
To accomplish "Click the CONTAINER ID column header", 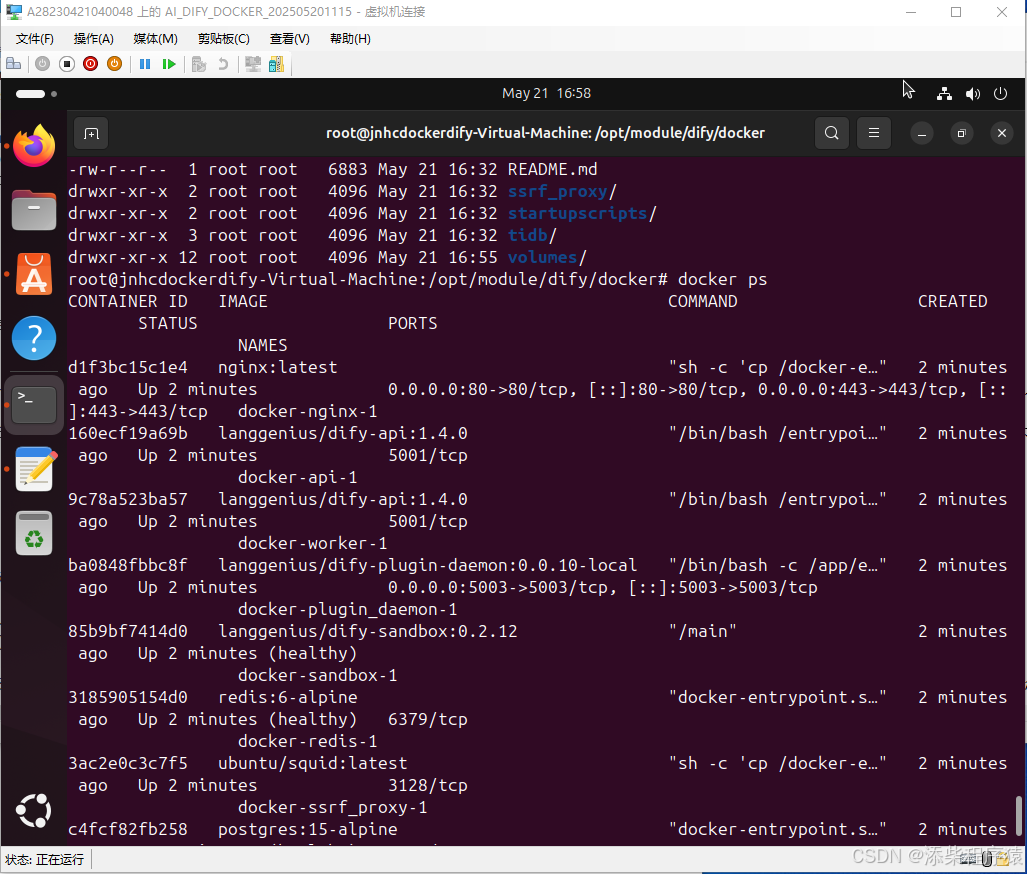I will 128,301.
